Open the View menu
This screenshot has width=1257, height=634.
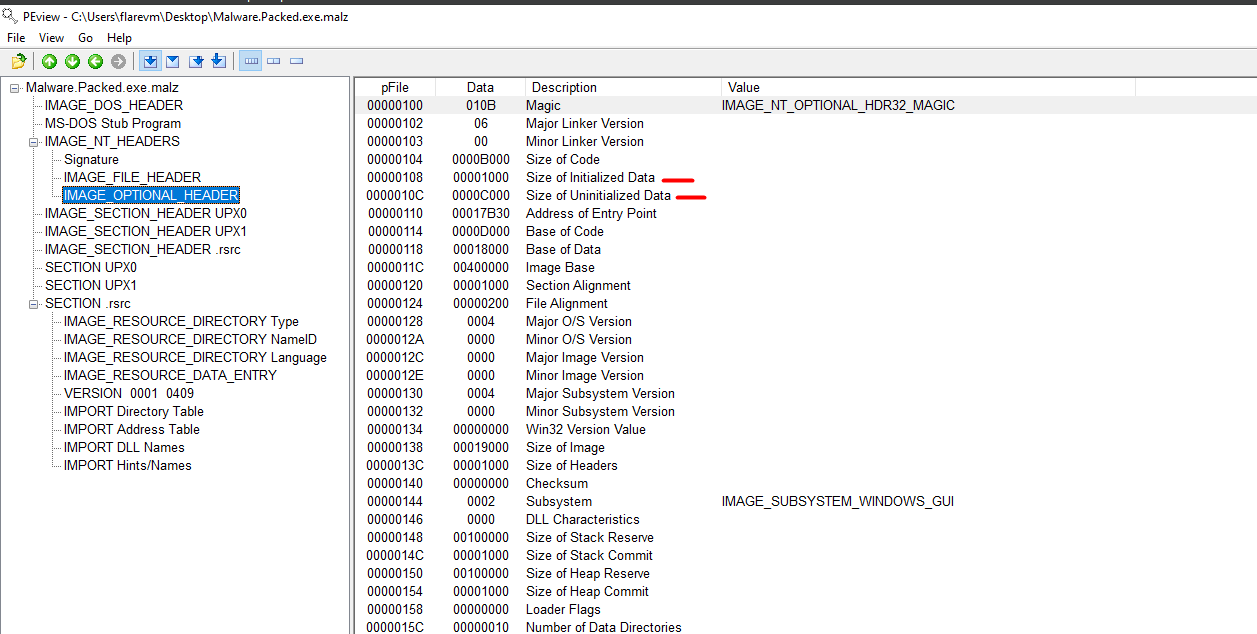[52, 38]
